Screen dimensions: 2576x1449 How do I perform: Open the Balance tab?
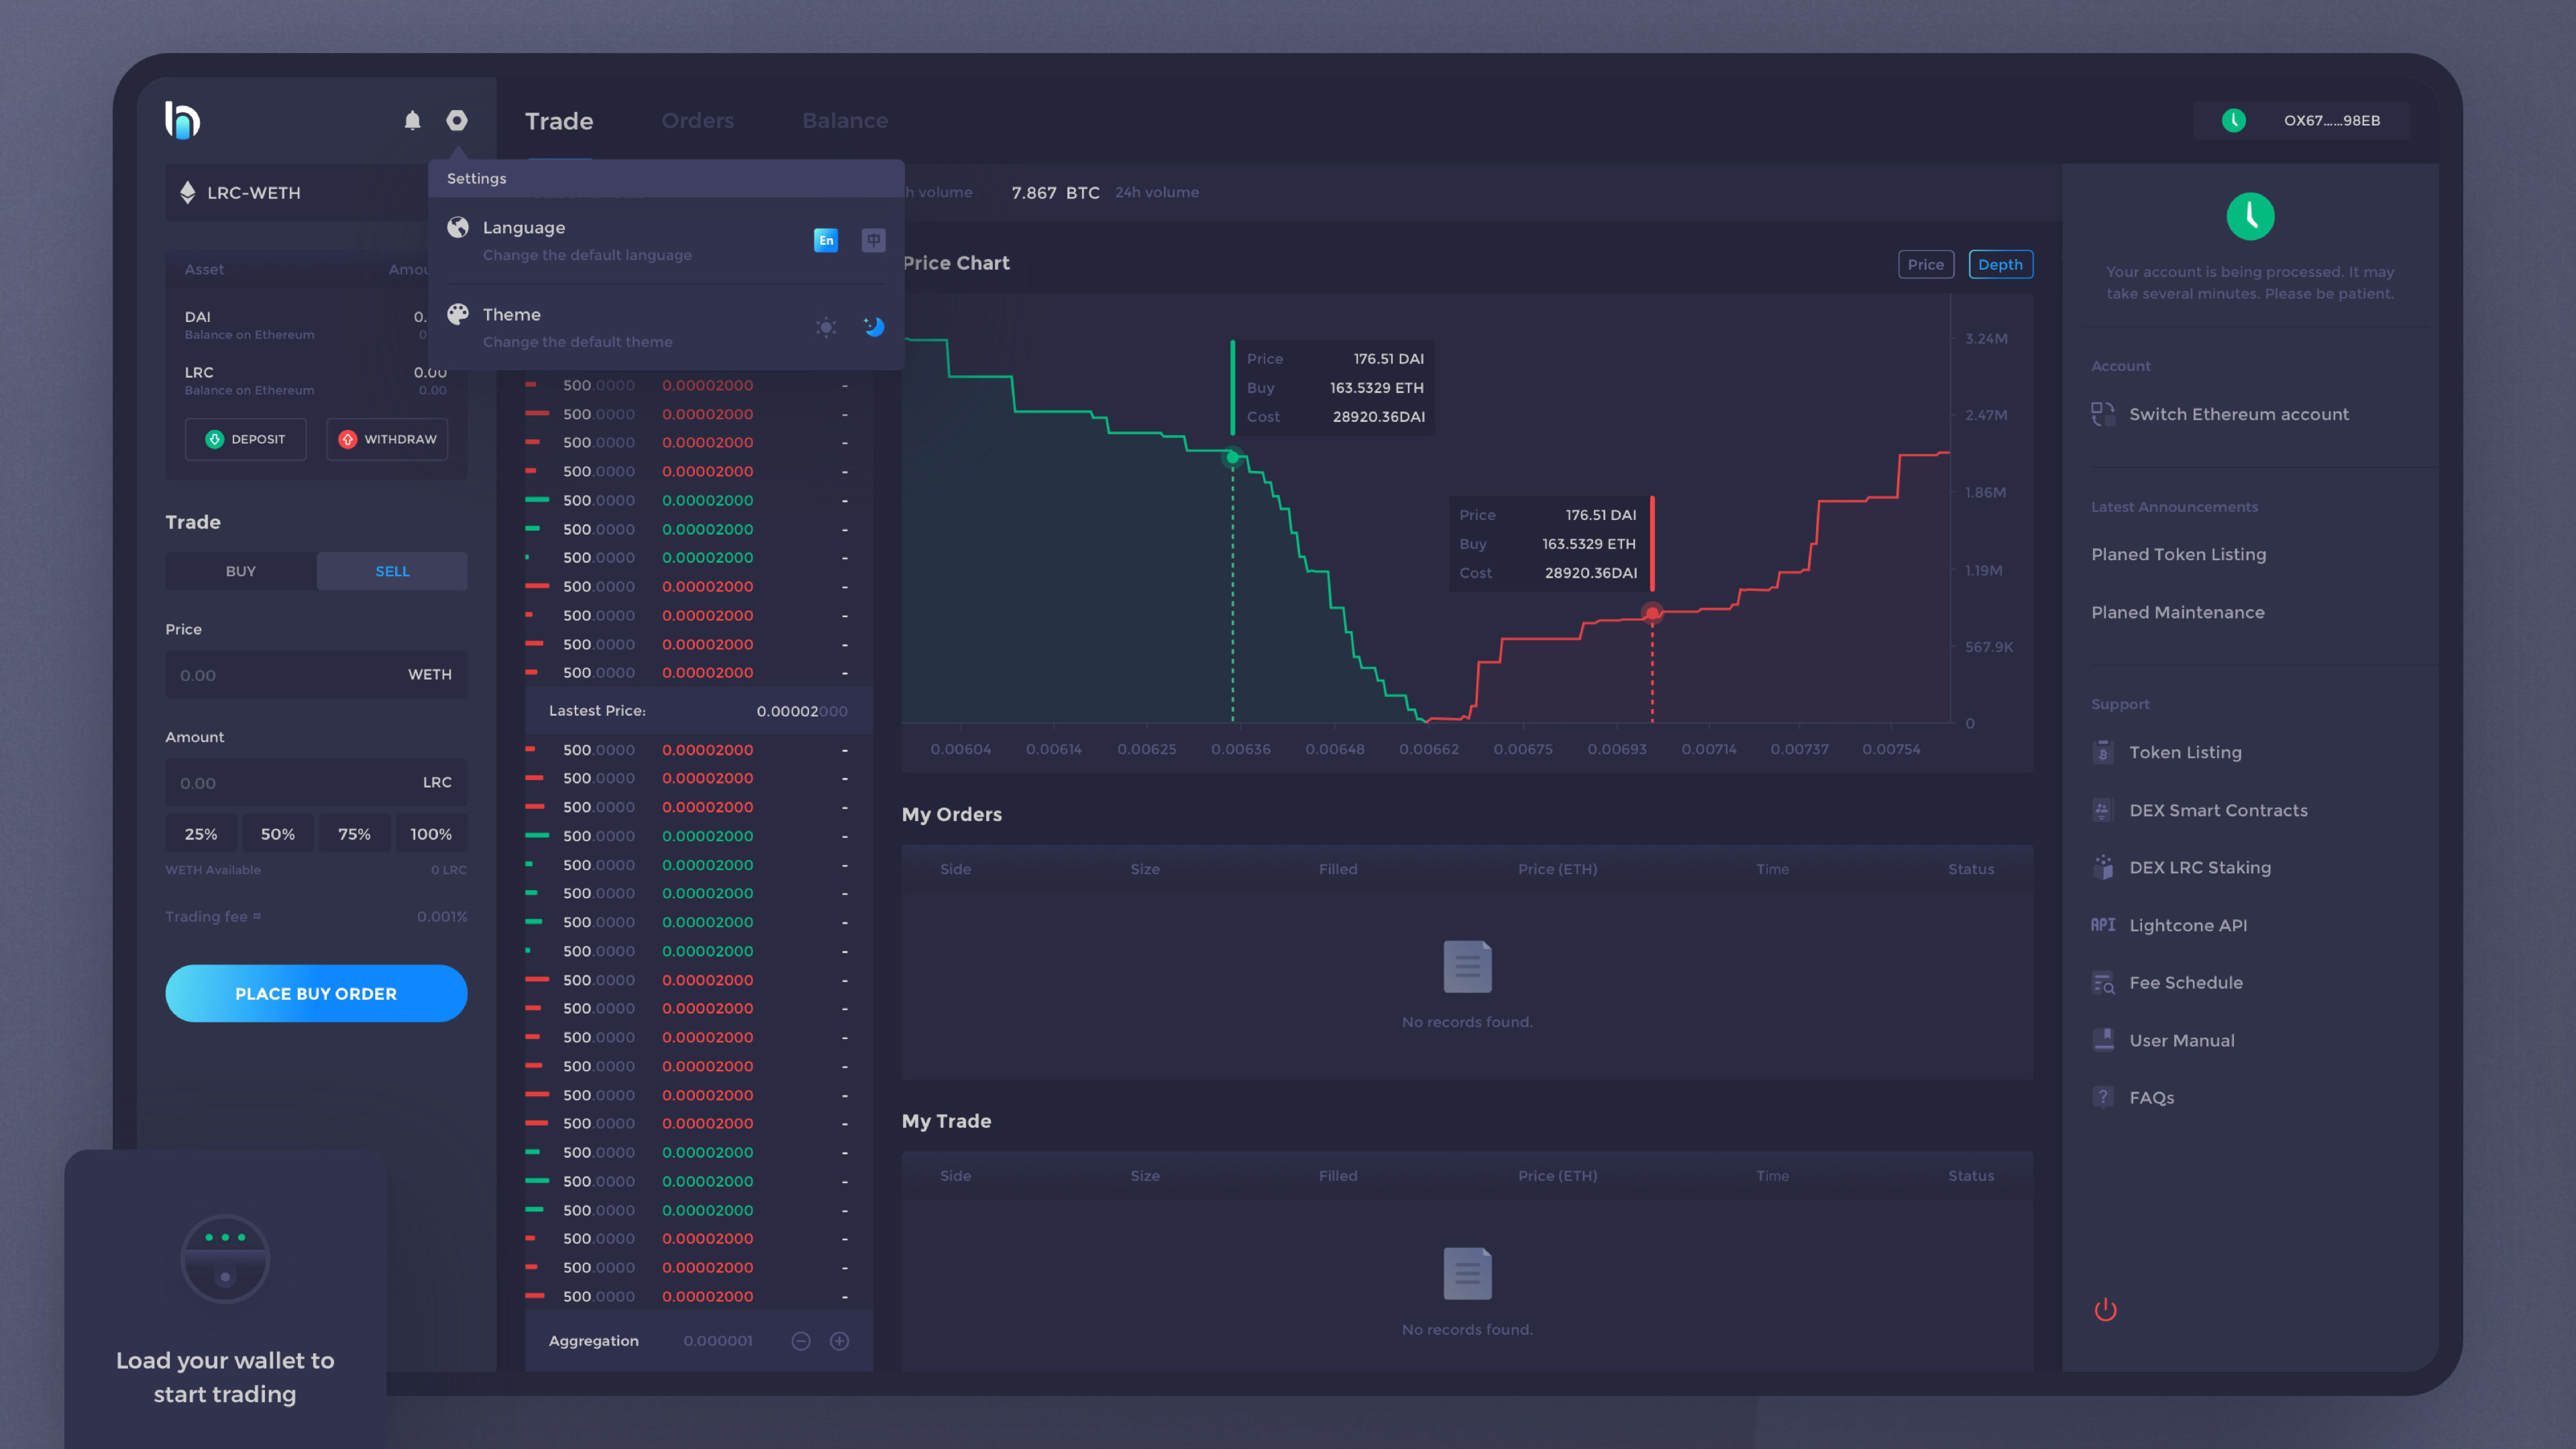pos(845,121)
